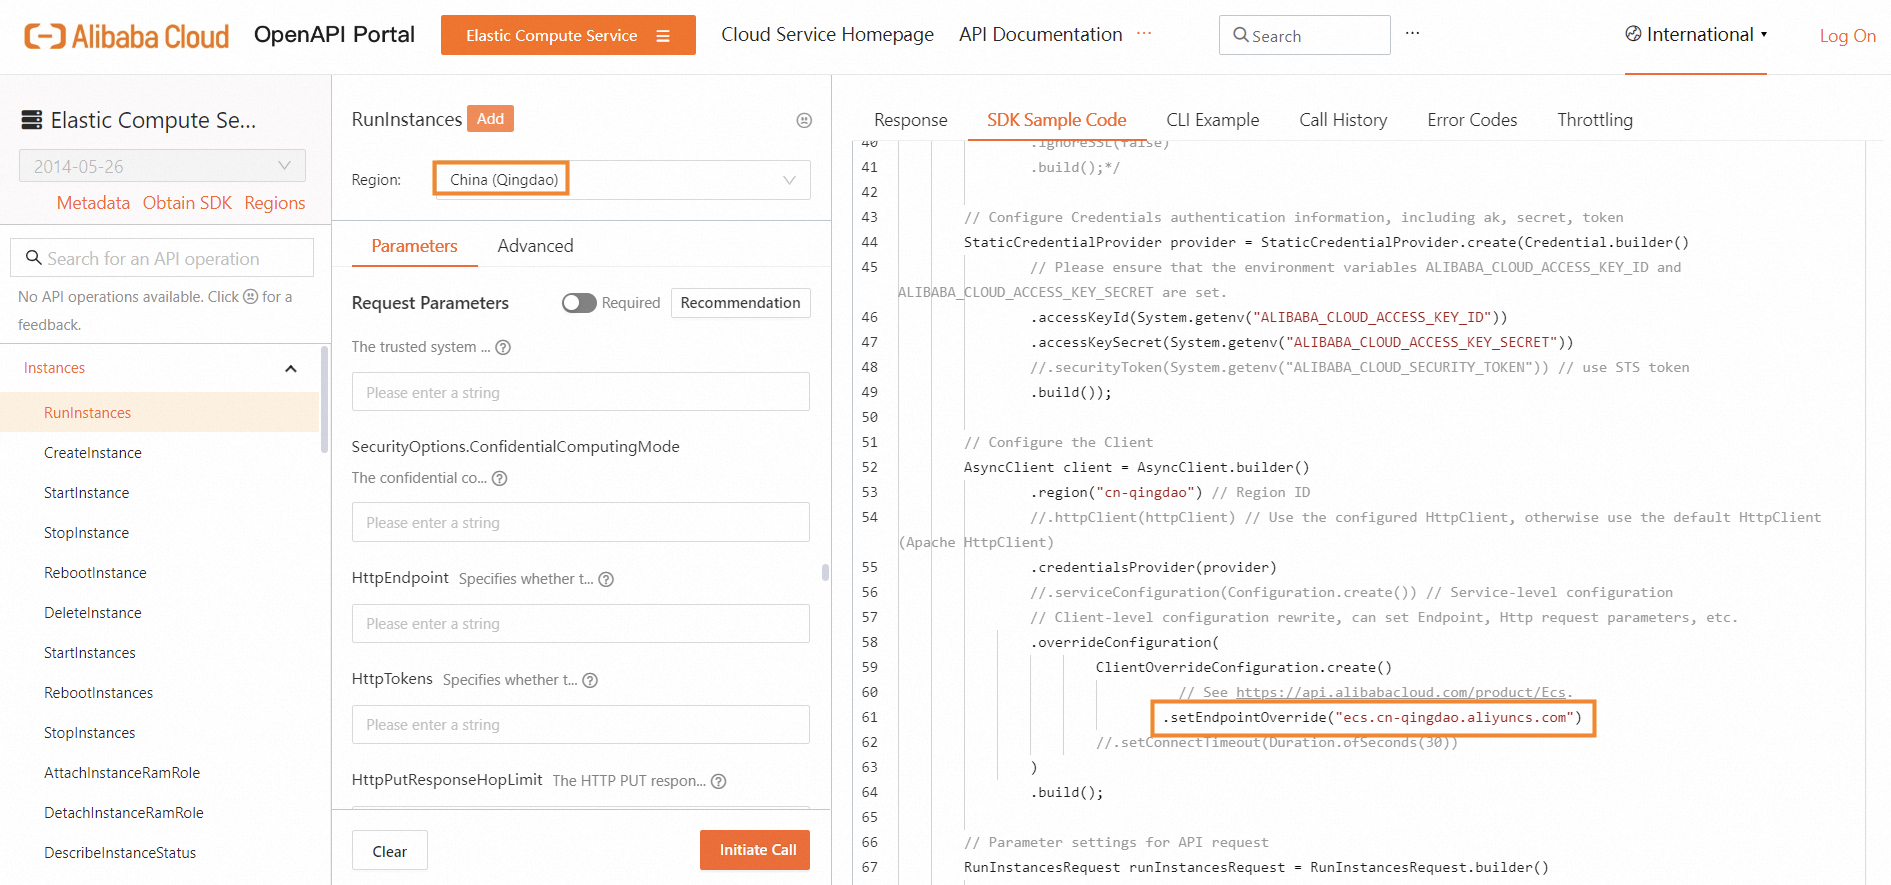Screen dimensions: 1891x885
Task: Open the Region China (Qingdao) dropdown
Action: (x=622, y=180)
